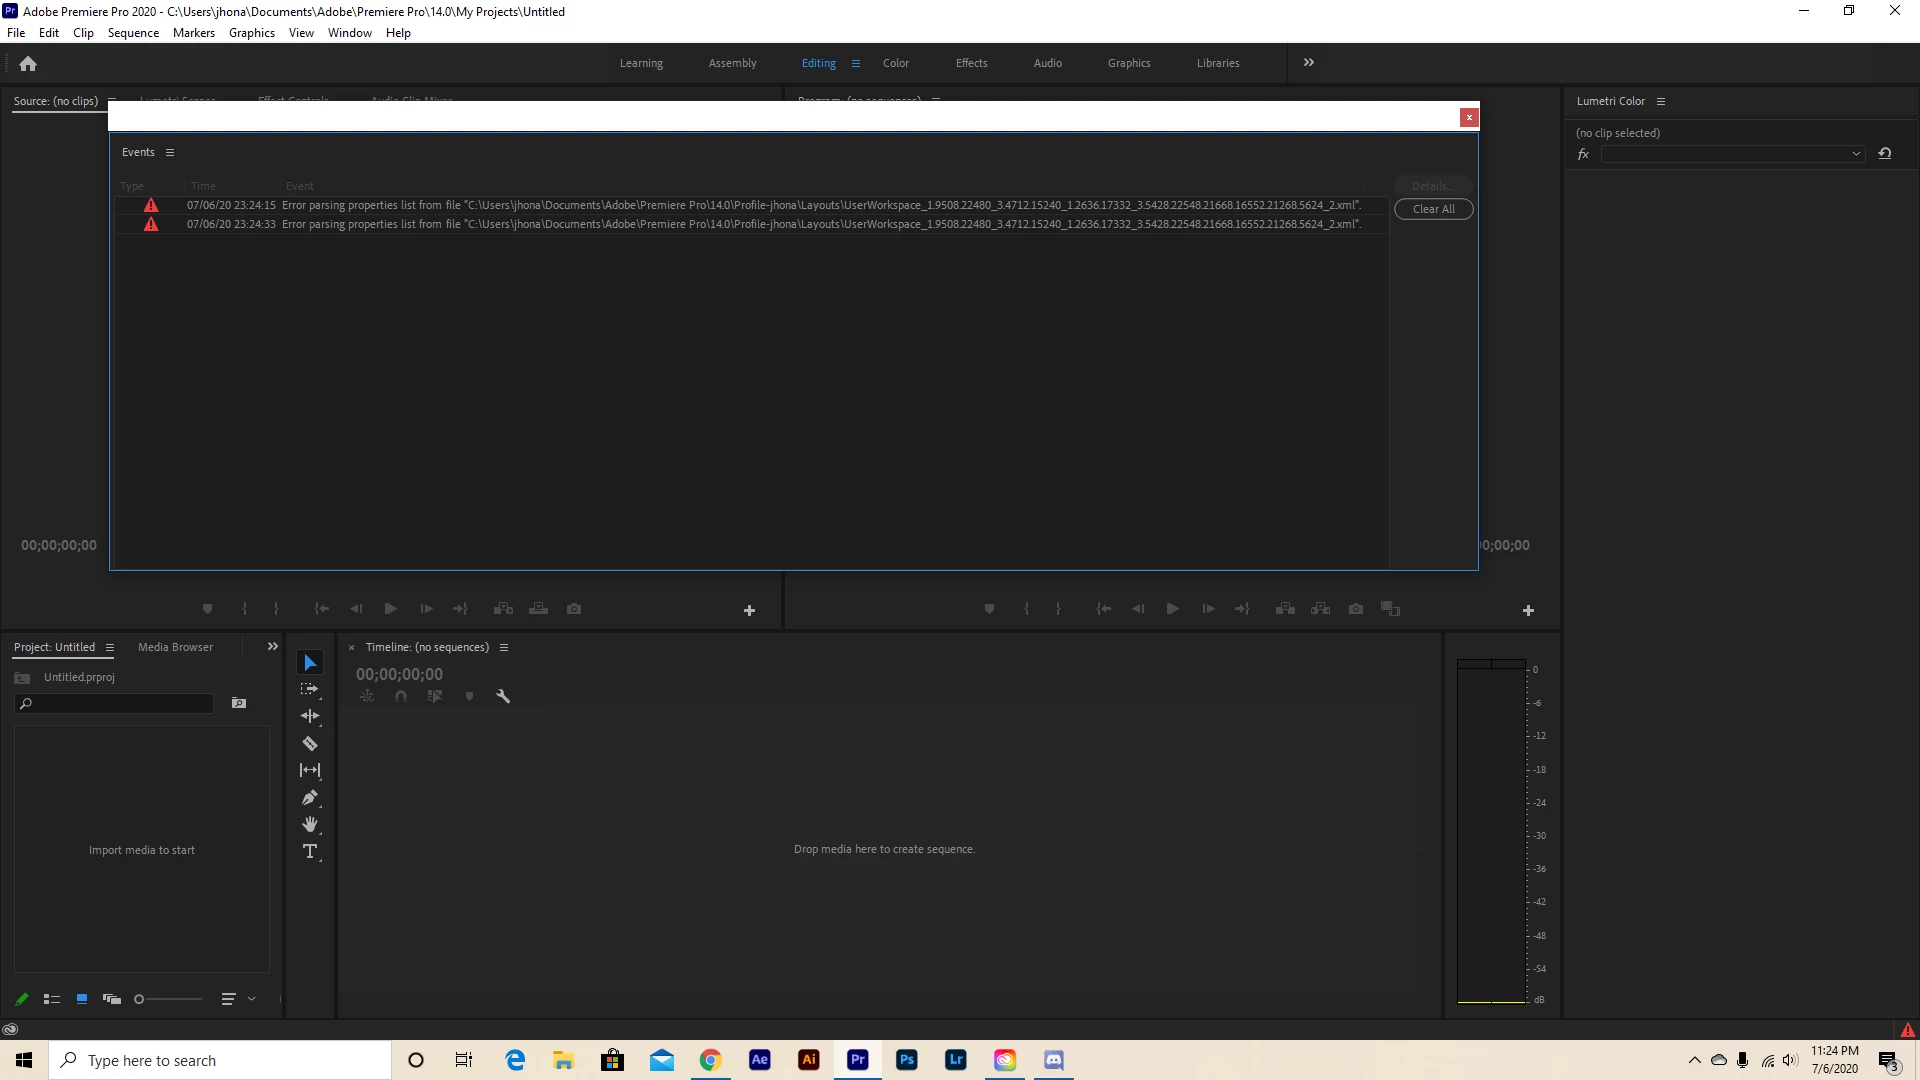Open Timeline display settings wrench
The width and height of the screenshot is (1920, 1080).
tap(503, 696)
